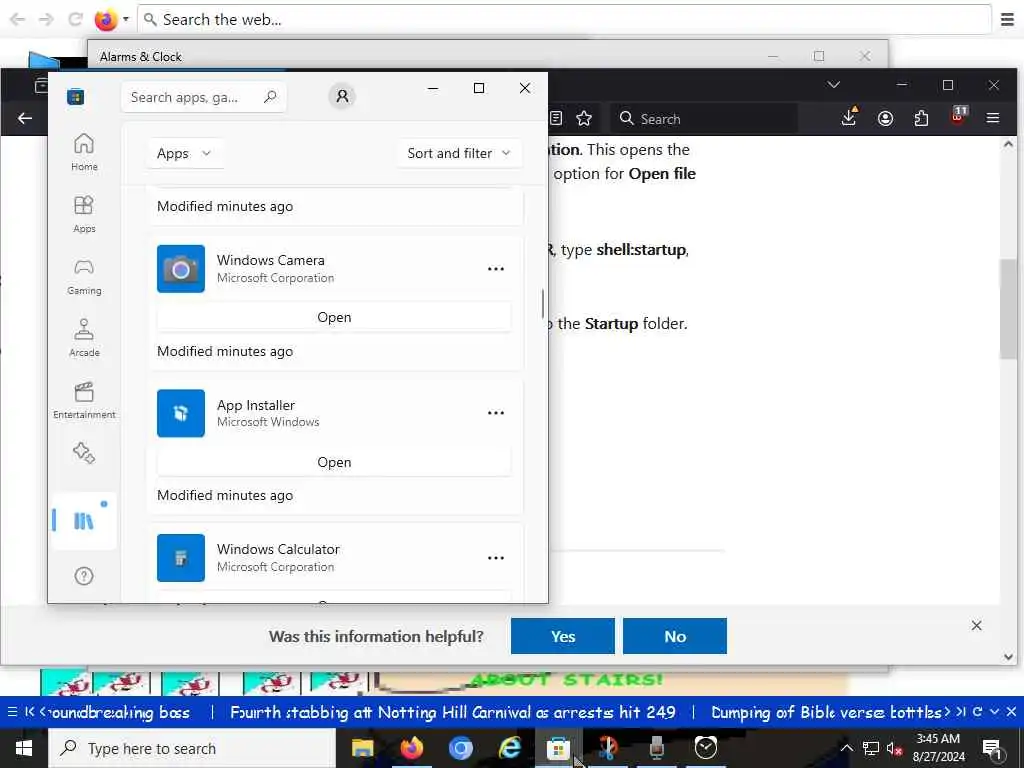Image resolution: width=1024 pixels, height=768 pixels.
Task: Select Library icon in Store sidebar
Action: pyautogui.click(x=84, y=520)
